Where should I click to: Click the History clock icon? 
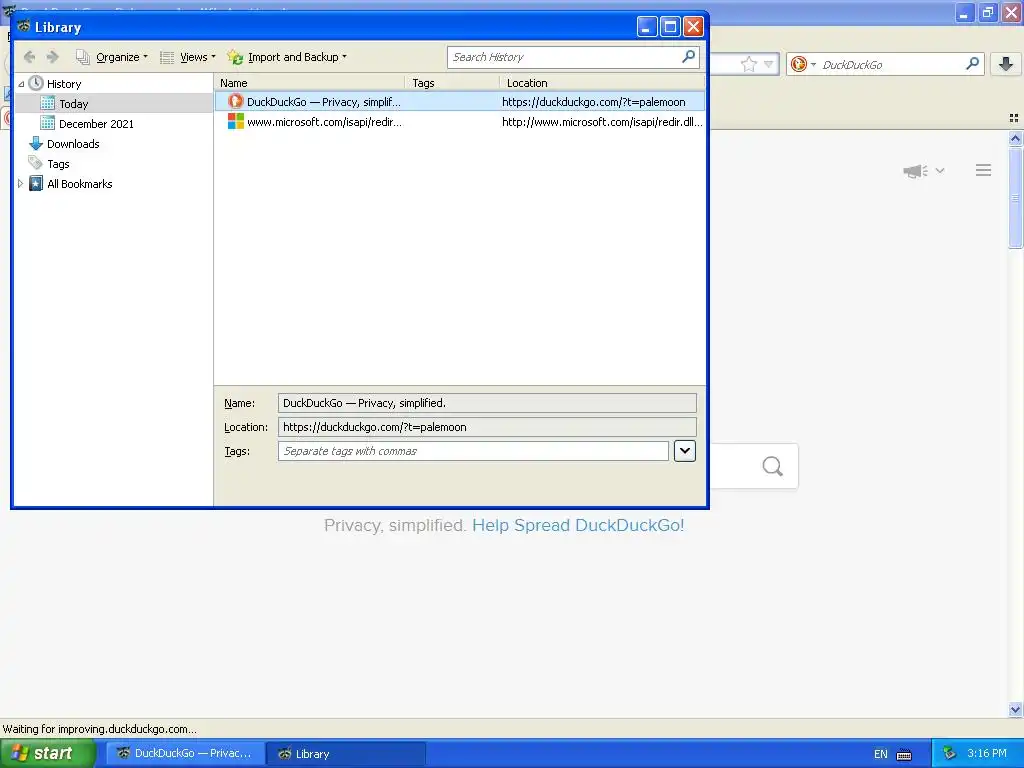(x=36, y=83)
